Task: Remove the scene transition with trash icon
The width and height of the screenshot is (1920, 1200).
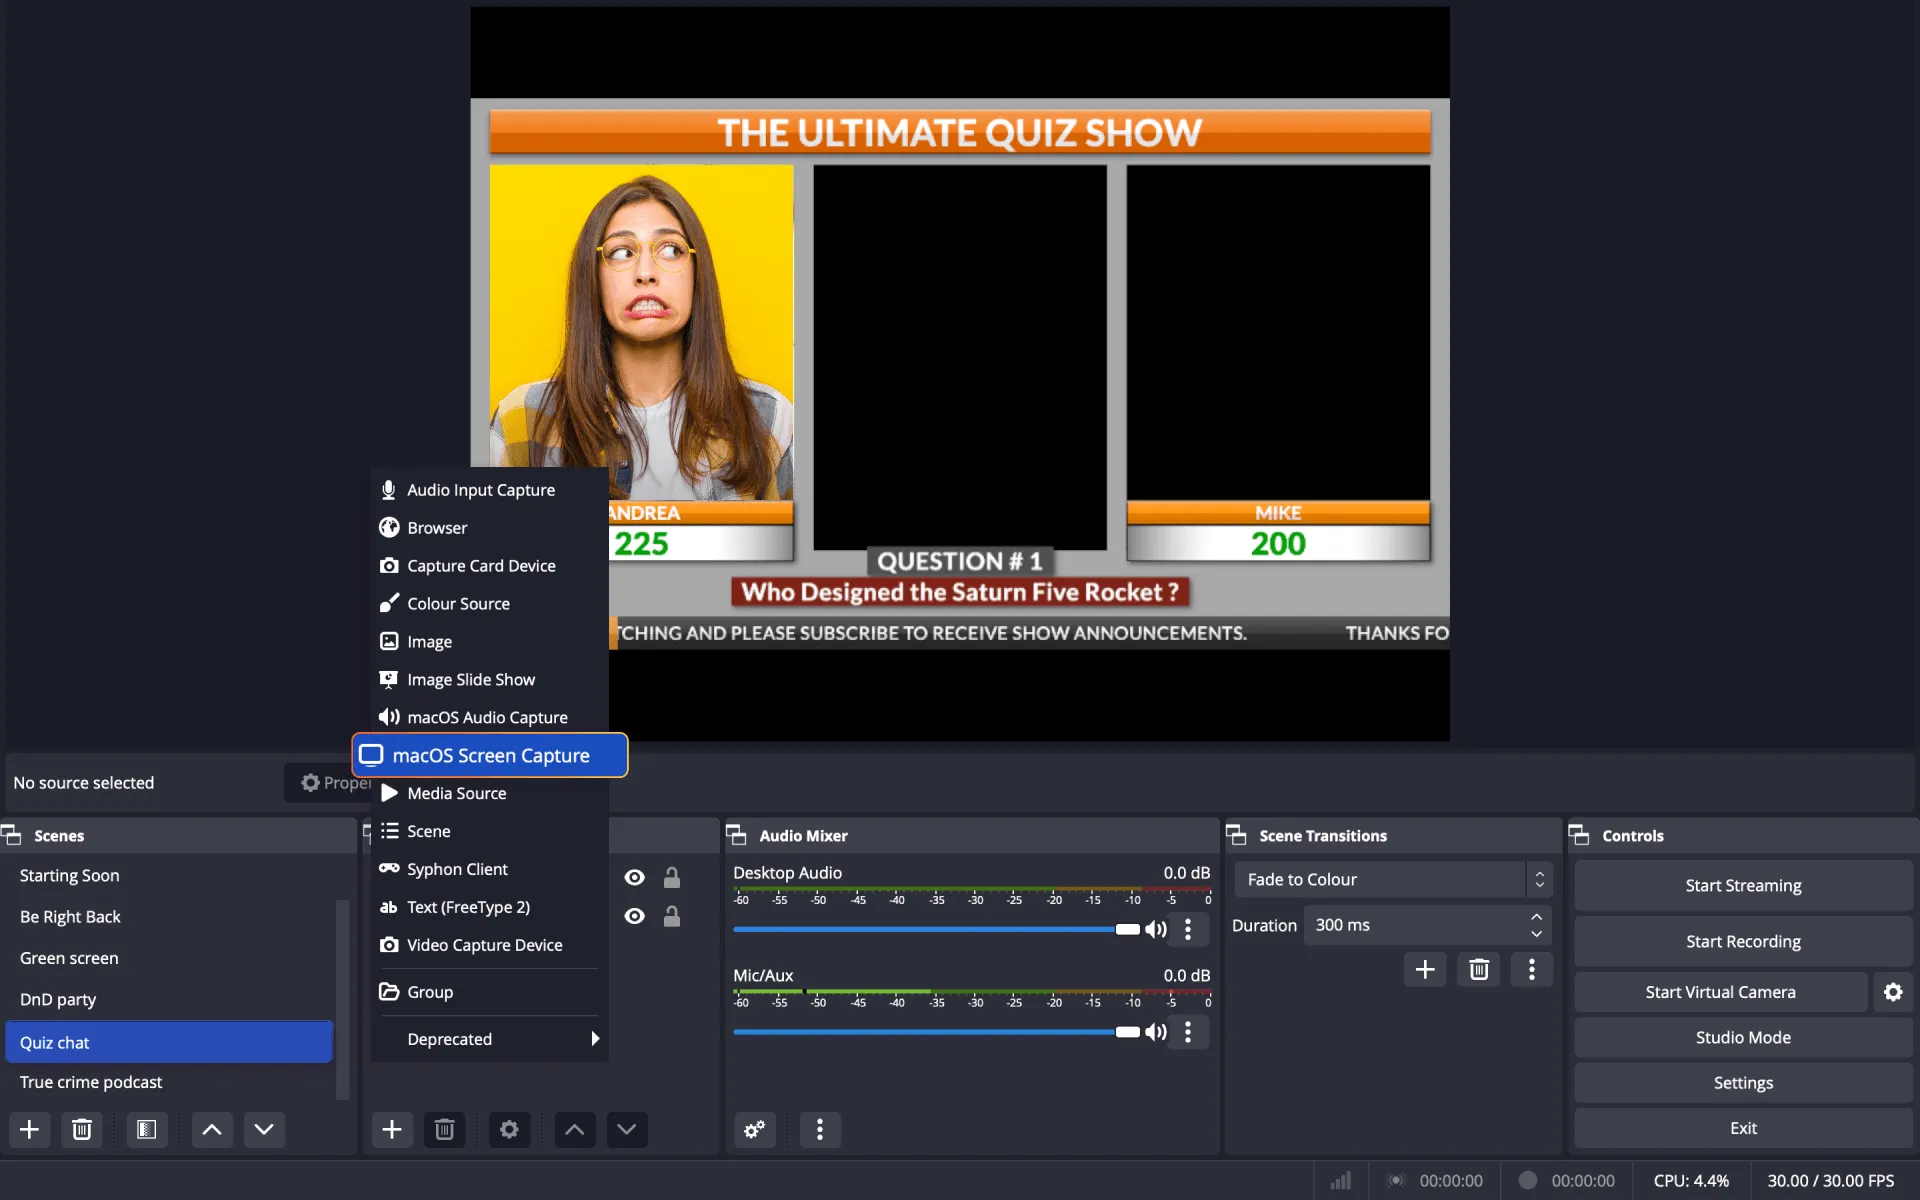Action: [x=1479, y=969]
